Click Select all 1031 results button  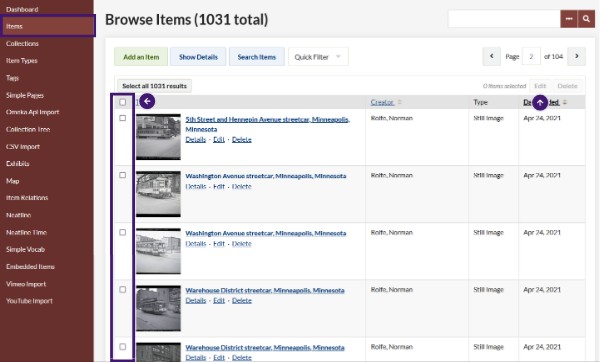coord(155,86)
